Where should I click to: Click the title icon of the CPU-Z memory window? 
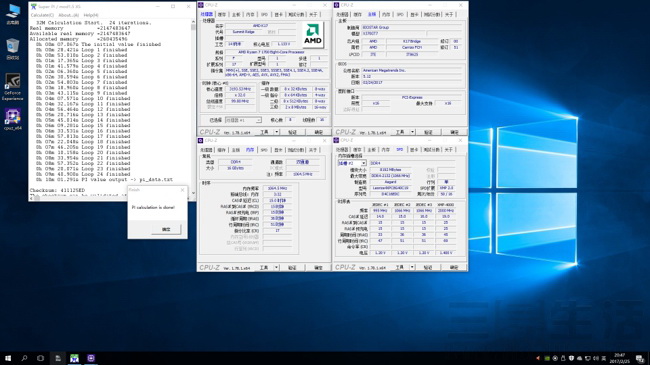click(x=201, y=141)
